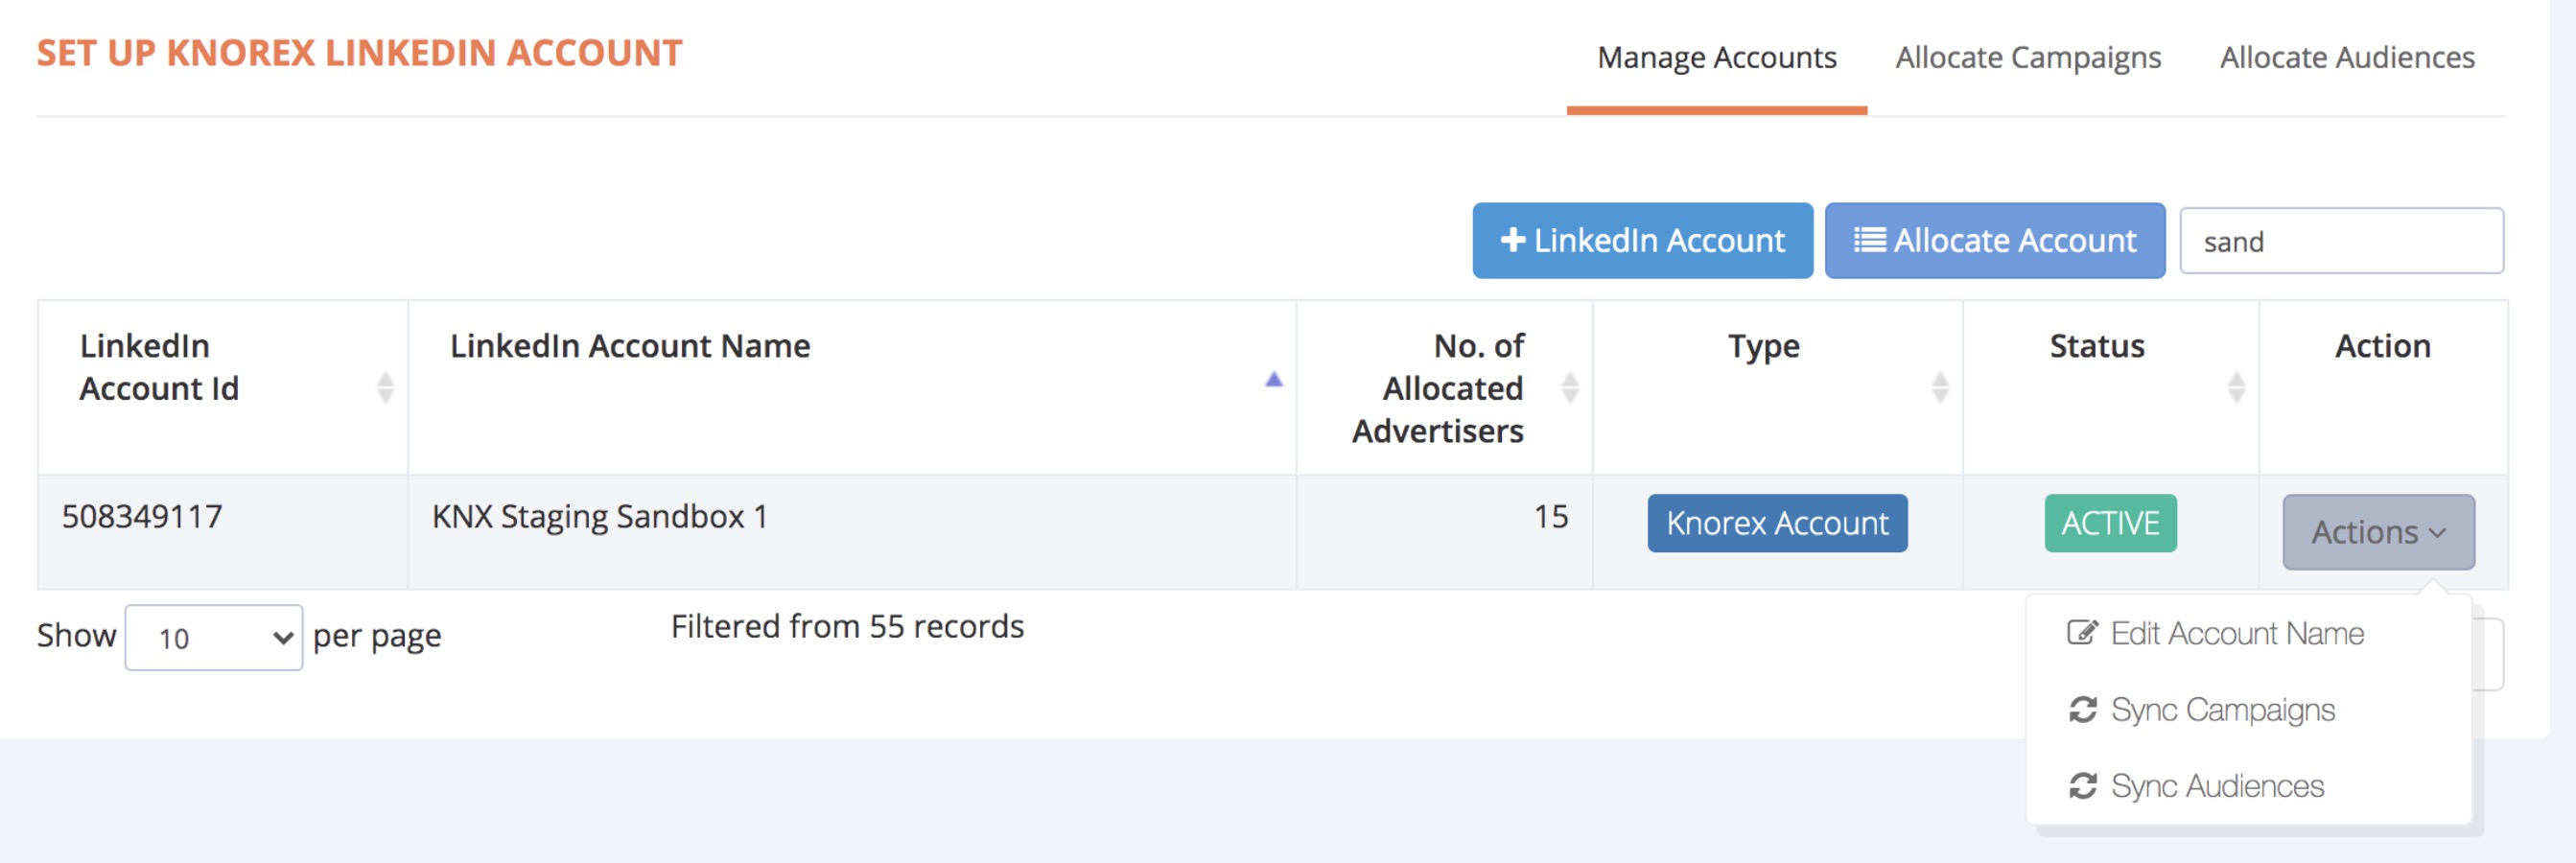
Task: Open the Allocate Campaigns tab
Action: [x=2027, y=58]
